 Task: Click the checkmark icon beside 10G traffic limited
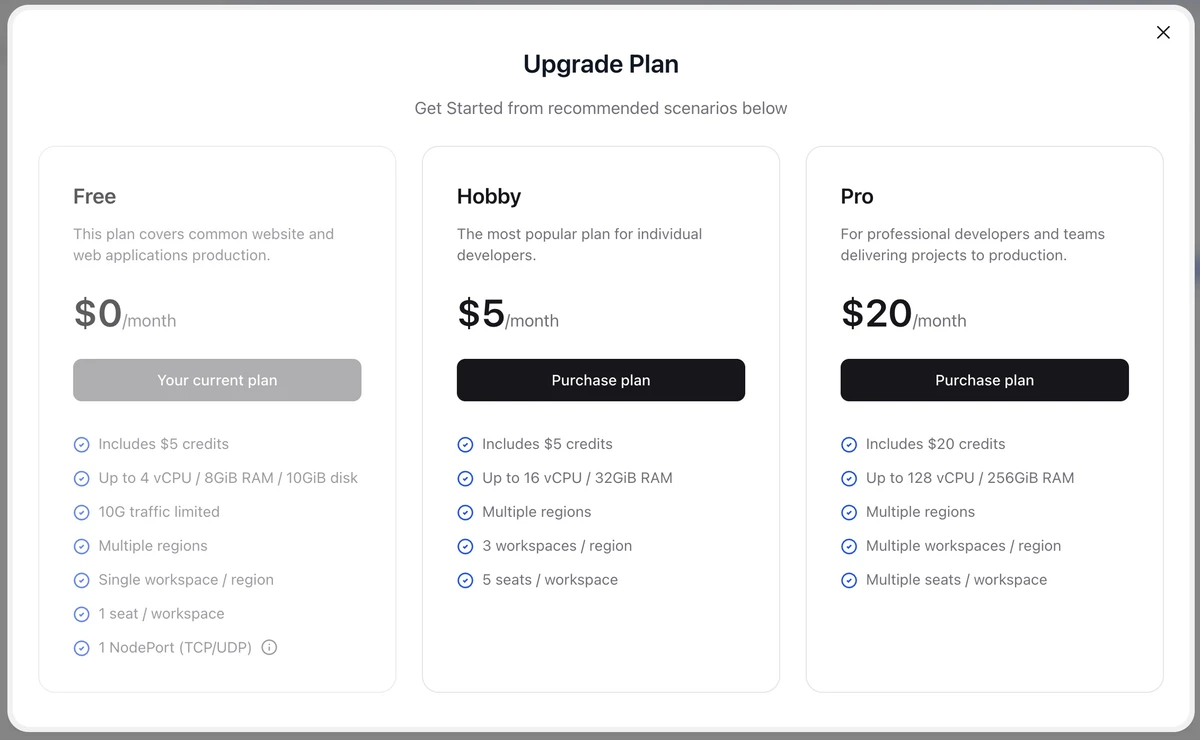[x=81, y=512]
